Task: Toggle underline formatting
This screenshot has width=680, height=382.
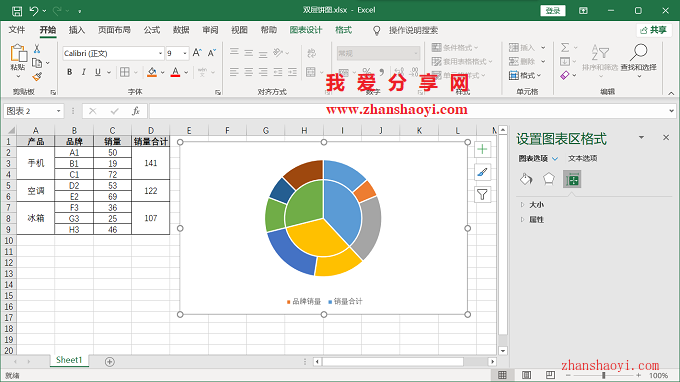Action: pyautogui.click(x=98, y=72)
